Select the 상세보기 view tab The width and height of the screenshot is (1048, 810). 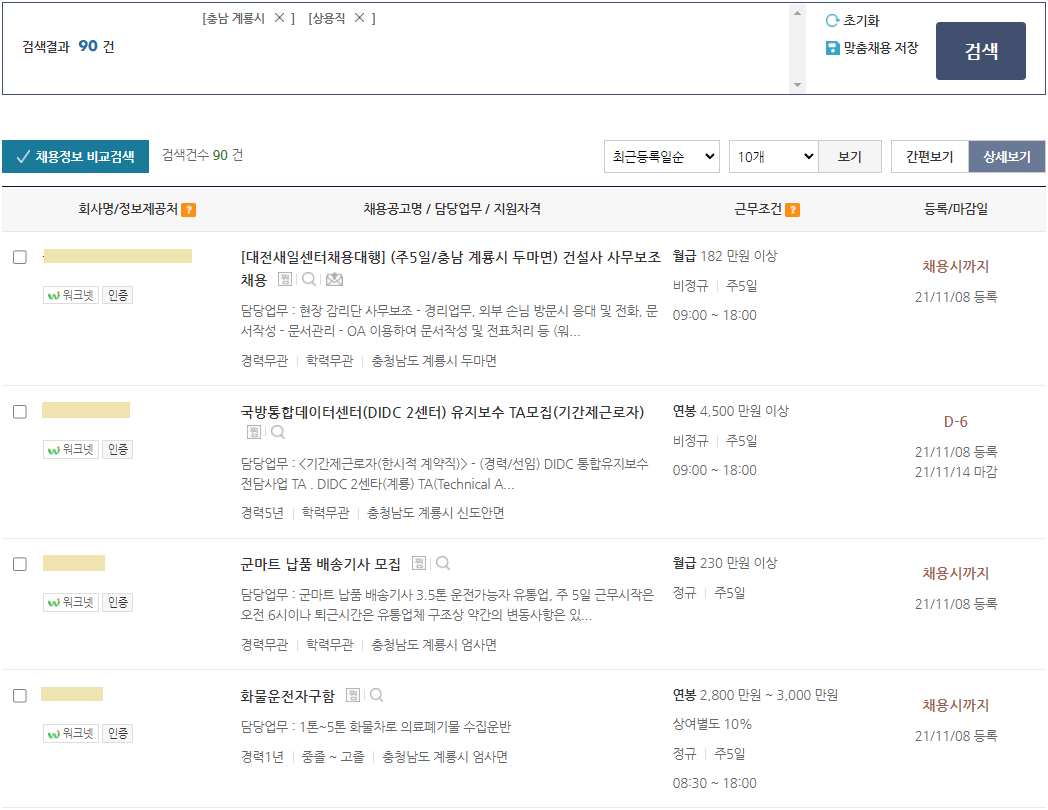[1006, 157]
